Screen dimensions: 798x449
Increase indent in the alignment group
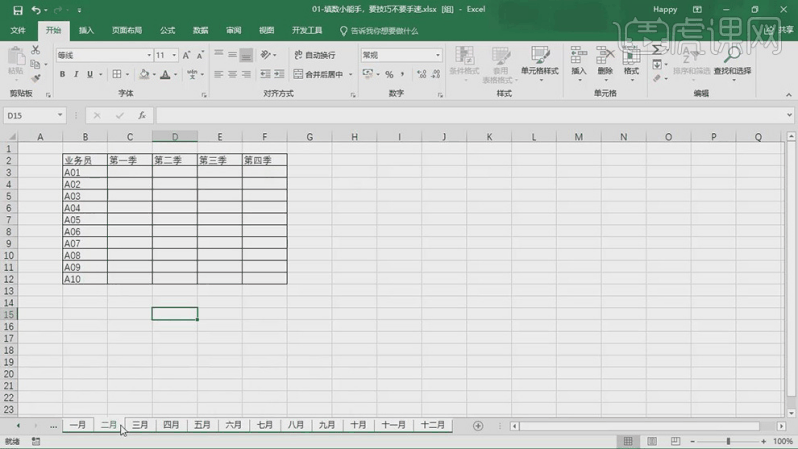pos(279,74)
